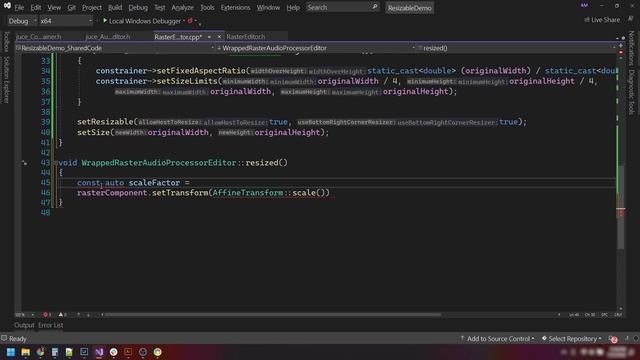
Task: Open the Extensions menu
Action: pyautogui.click(x=235, y=7)
